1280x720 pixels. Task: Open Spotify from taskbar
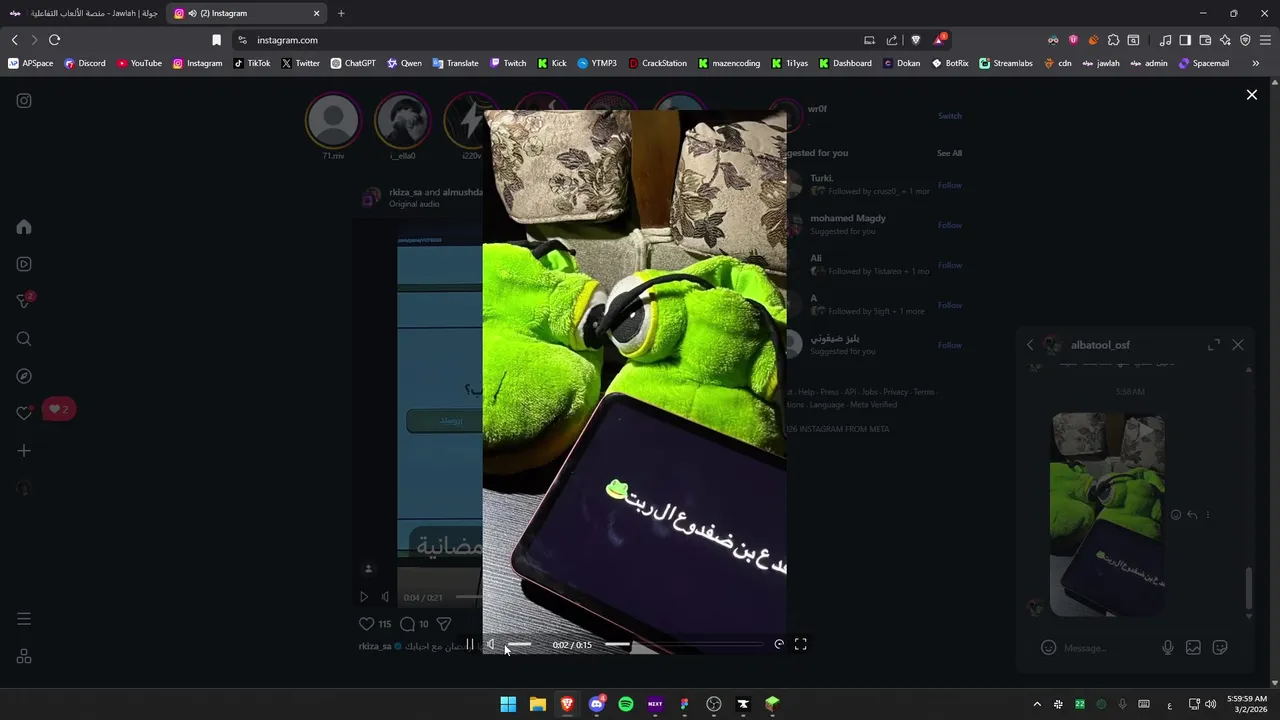tap(626, 704)
